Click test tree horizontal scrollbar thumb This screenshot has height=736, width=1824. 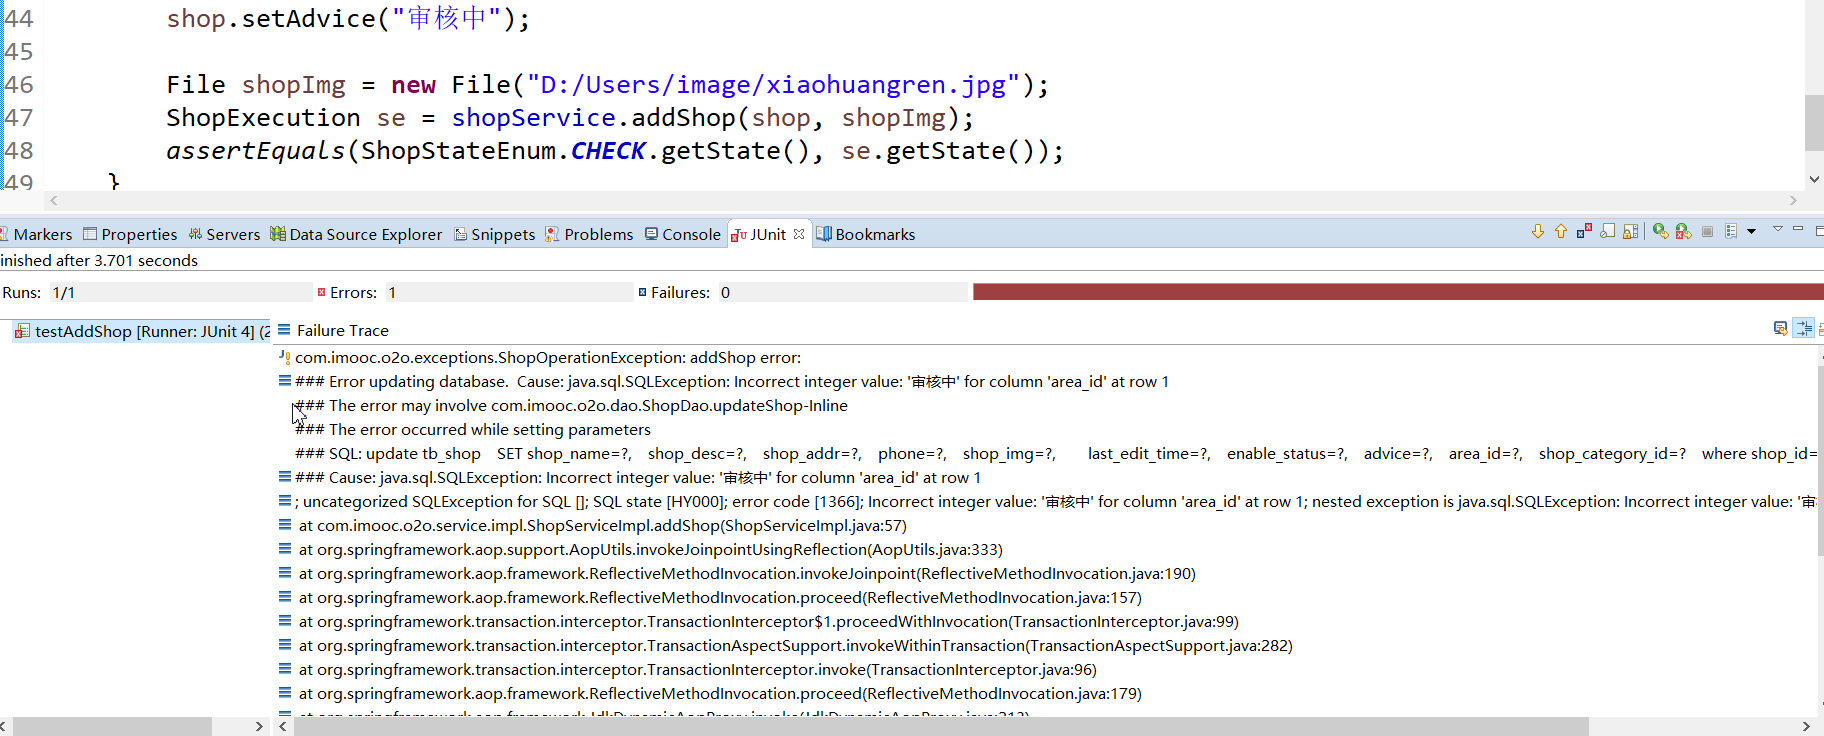coord(112,727)
